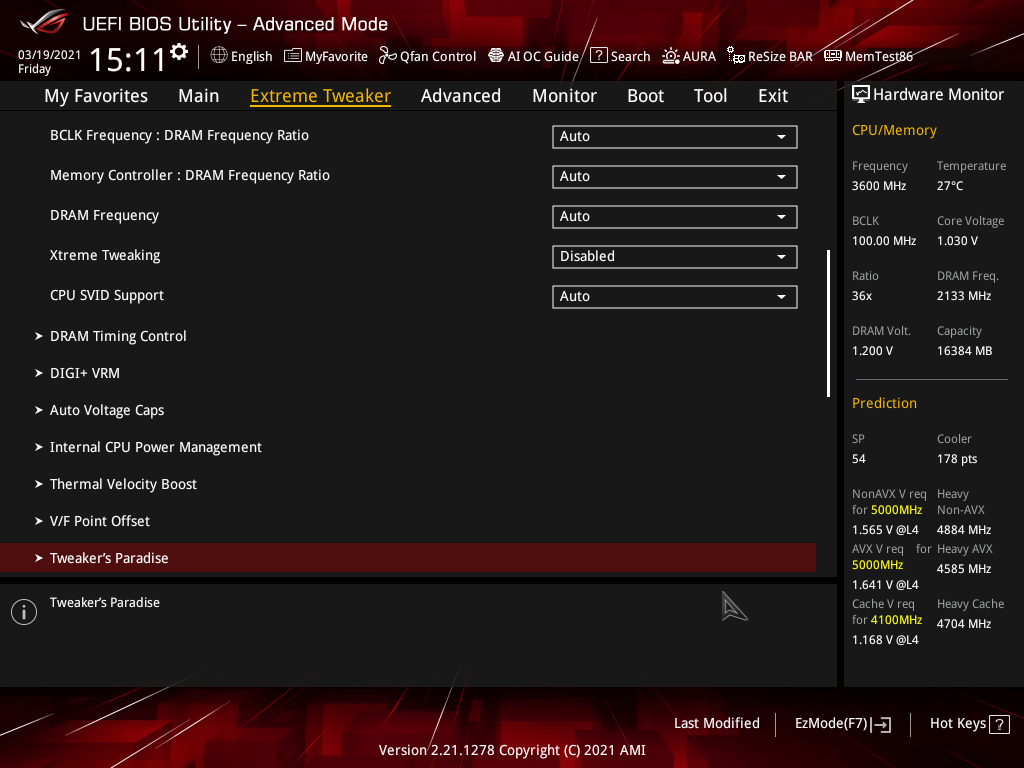Click Hot Keys button
The height and width of the screenshot is (768, 1024).
coord(970,724)
